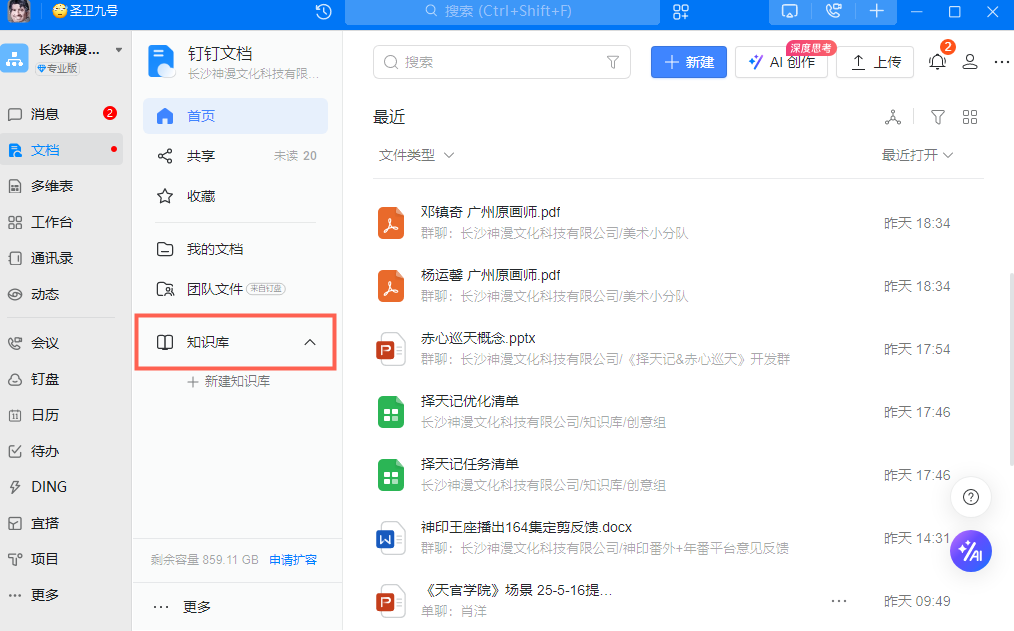The image size is (1014, 631).
Task: Click the 新建 button
Action: click(688, 62)
